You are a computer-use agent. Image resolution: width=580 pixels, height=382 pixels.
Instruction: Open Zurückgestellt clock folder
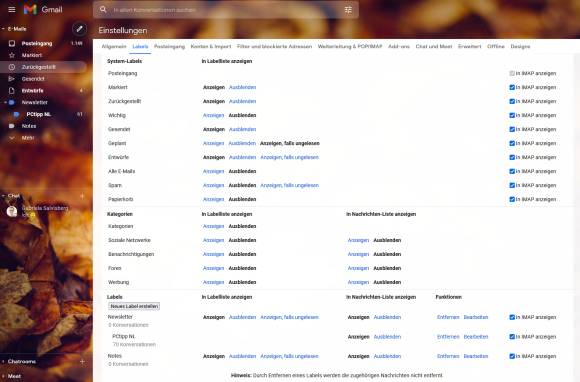click(x=12, y=67)
